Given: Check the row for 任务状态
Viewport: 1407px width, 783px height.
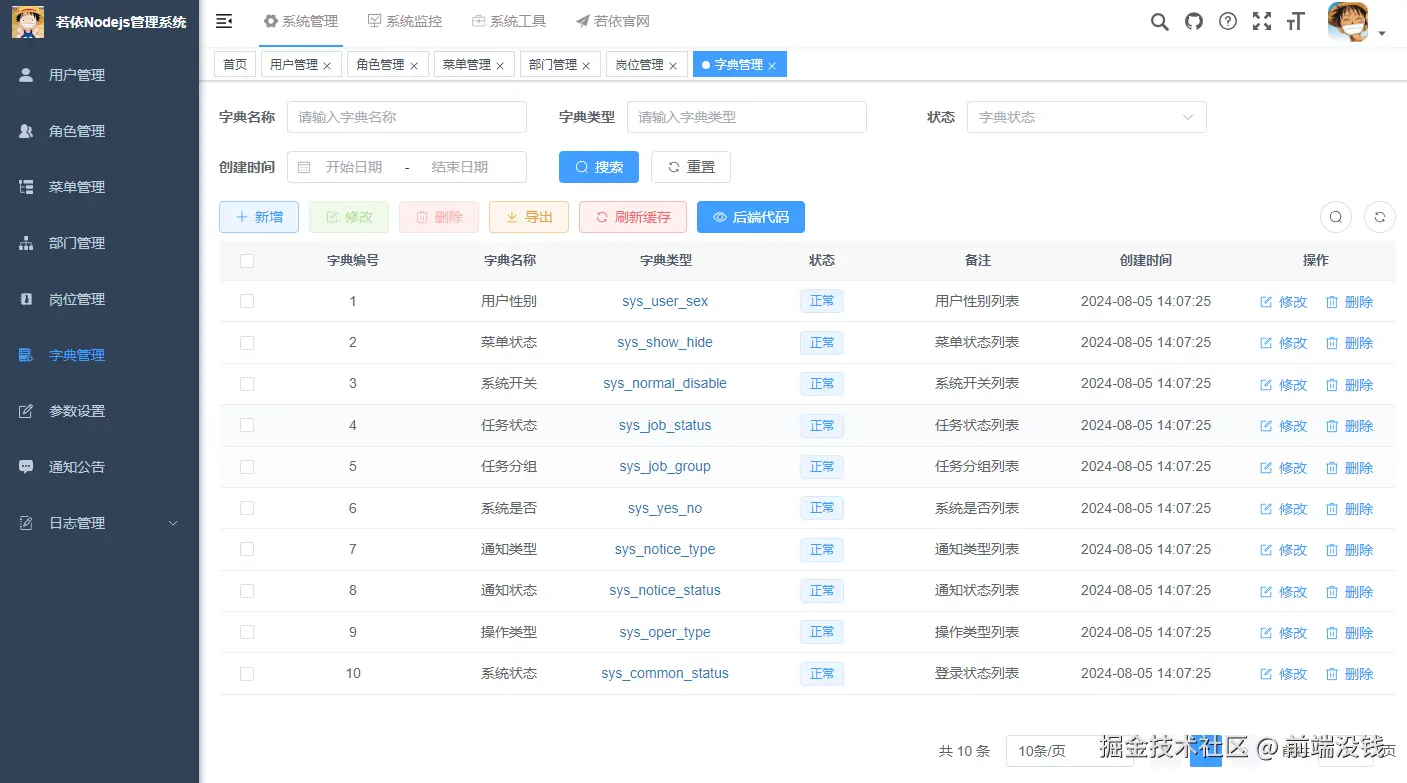Looking at the screenshot, I should tap(247, 425).
